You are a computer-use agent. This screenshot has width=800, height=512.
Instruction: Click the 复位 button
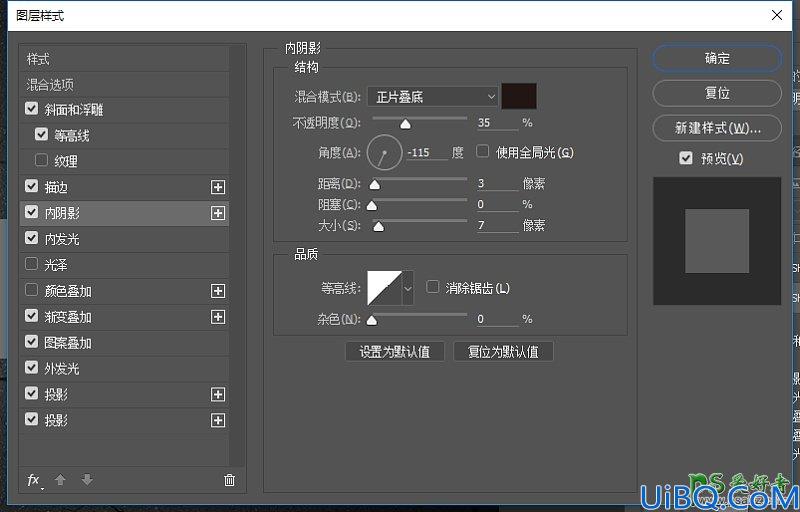[x=717, y=93]
